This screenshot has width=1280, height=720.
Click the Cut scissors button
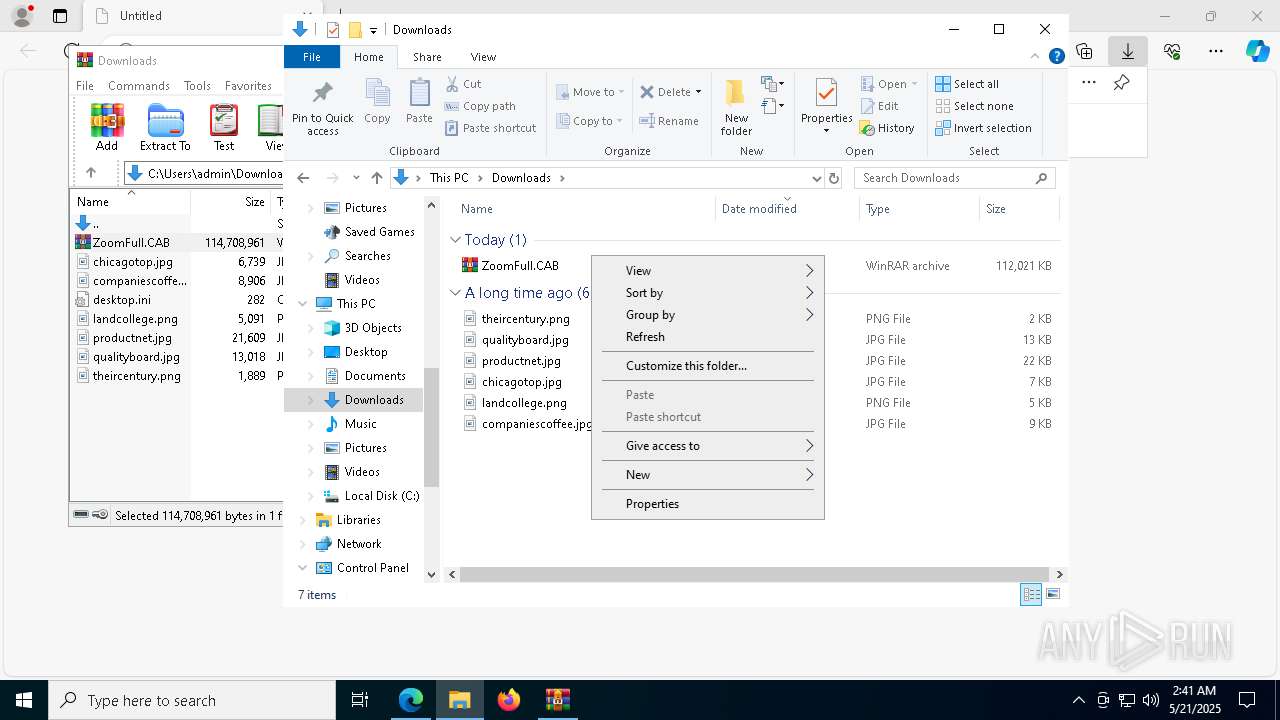point(463,84)
